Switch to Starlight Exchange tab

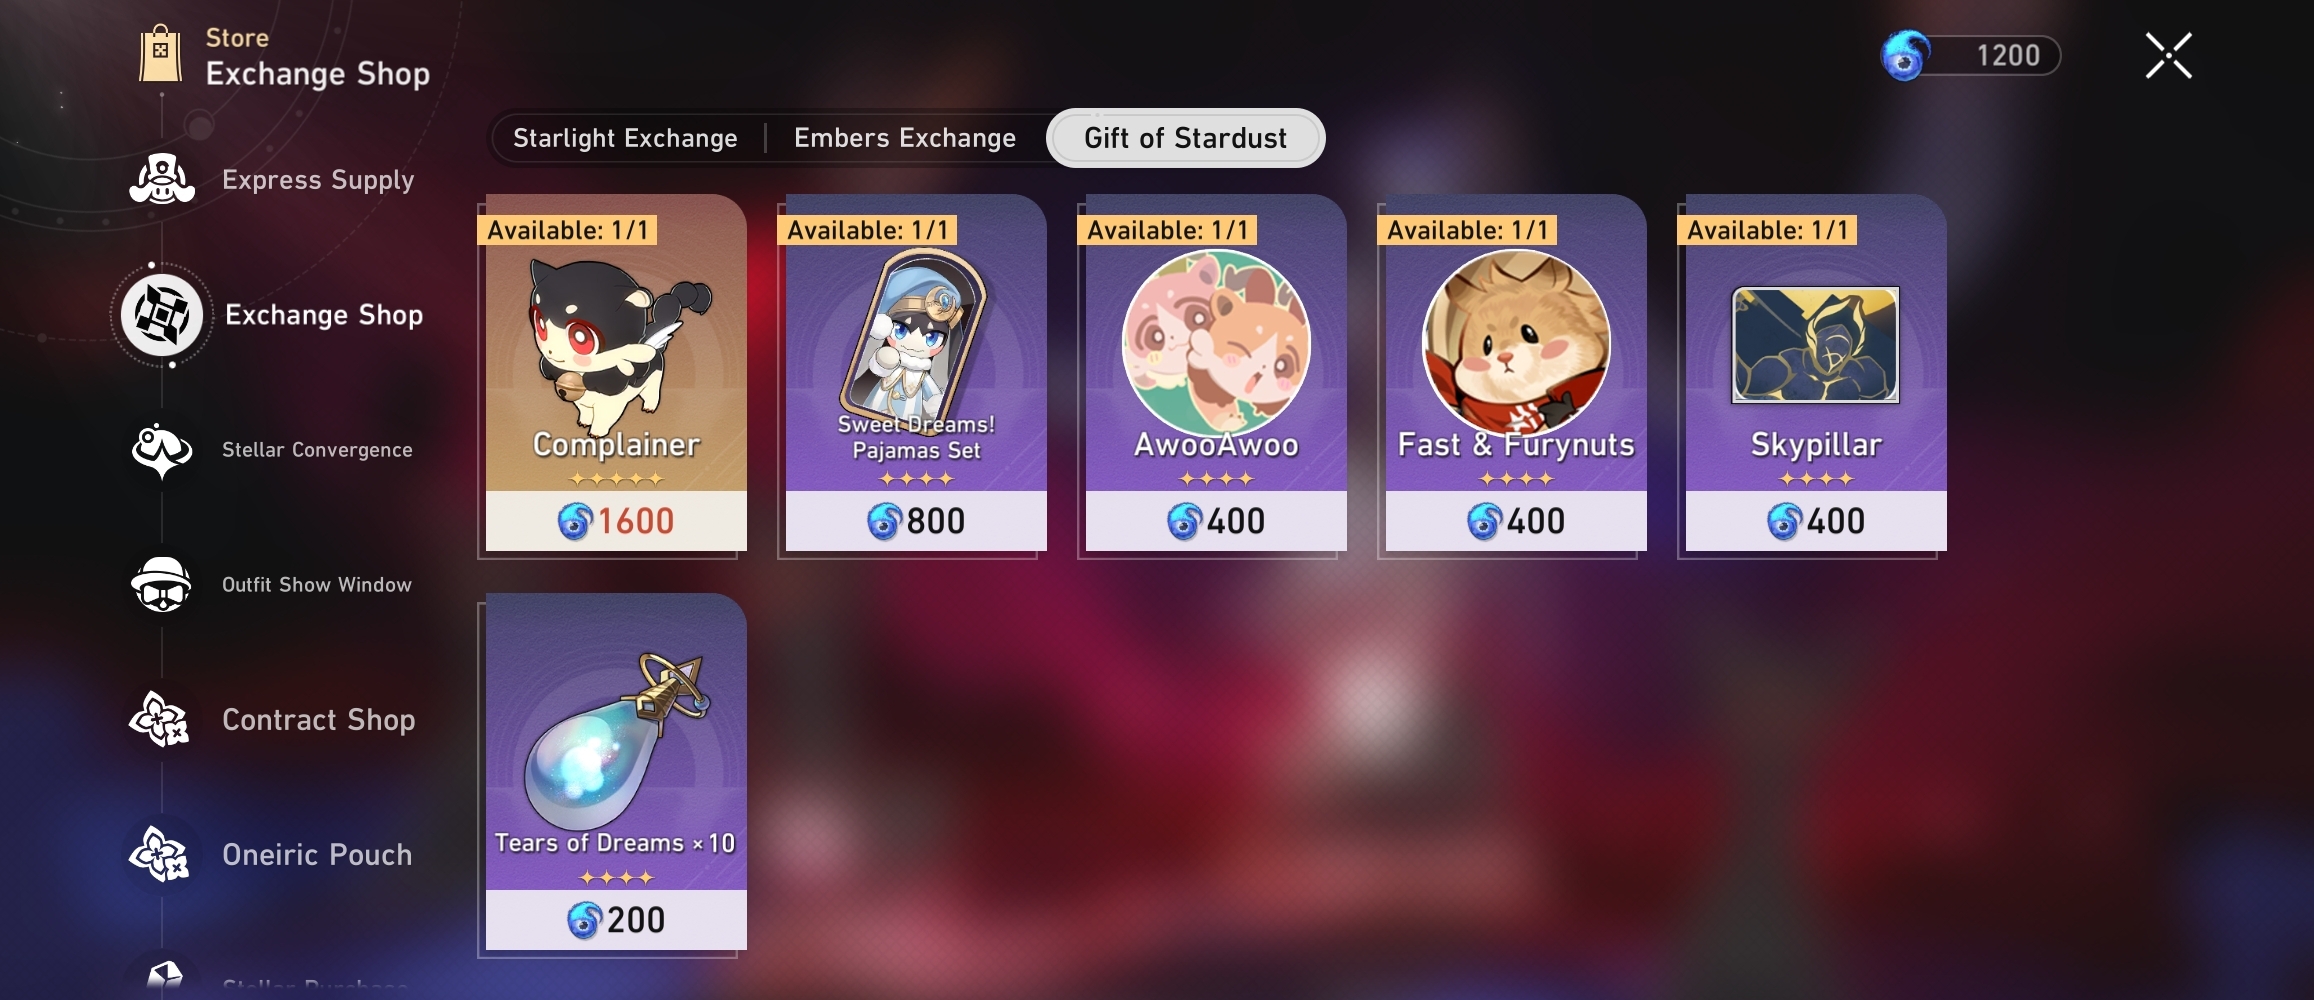[x=625, y=138]
